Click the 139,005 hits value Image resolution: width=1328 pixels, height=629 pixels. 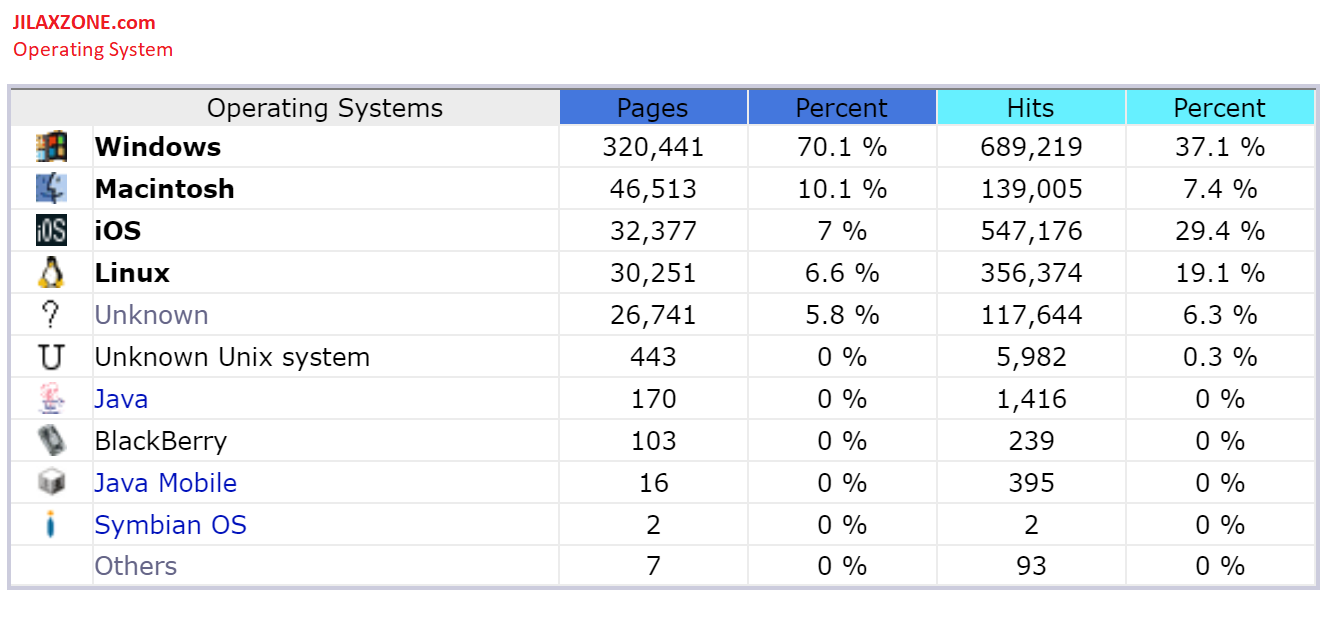point(1031,189)
